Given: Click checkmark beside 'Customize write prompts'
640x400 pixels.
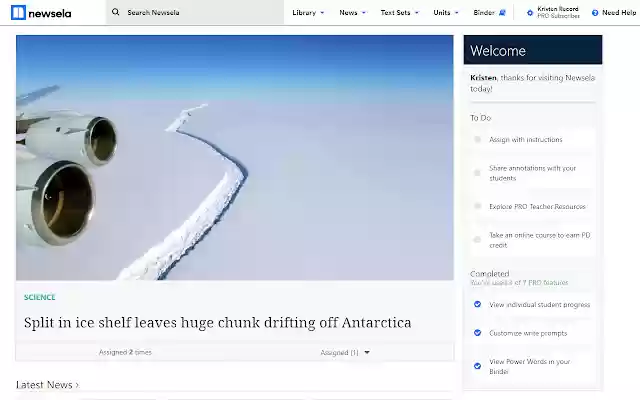Looking at the screenshot, I should 477,333.
